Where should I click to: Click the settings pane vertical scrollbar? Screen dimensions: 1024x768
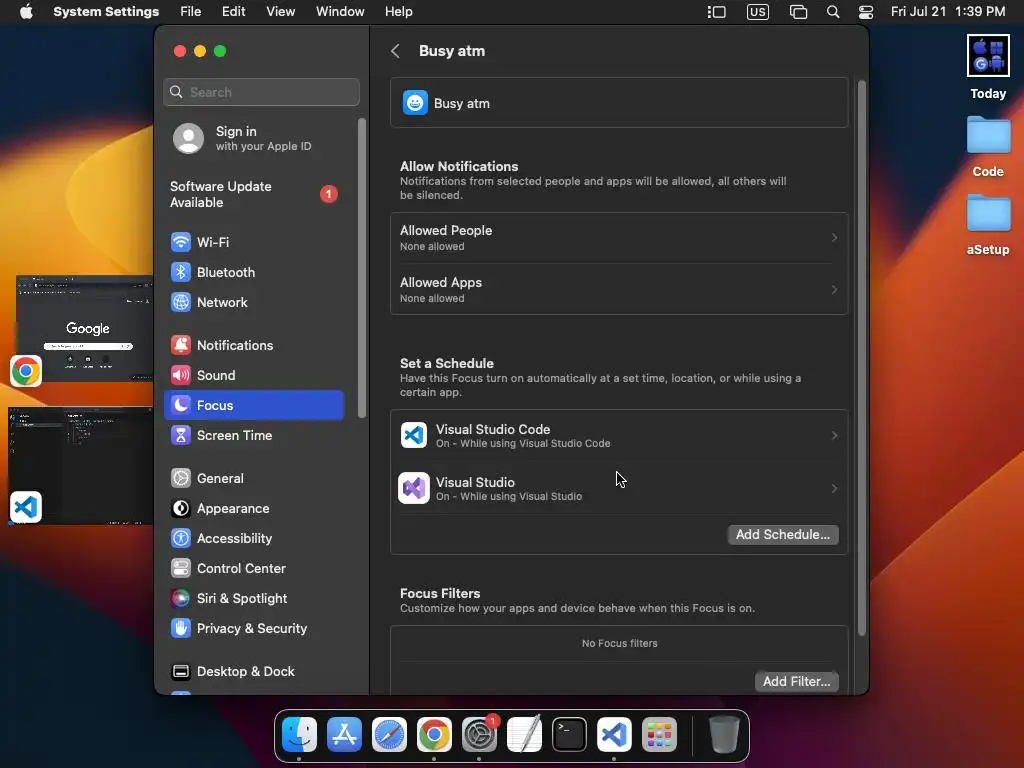tap(861, 358)
